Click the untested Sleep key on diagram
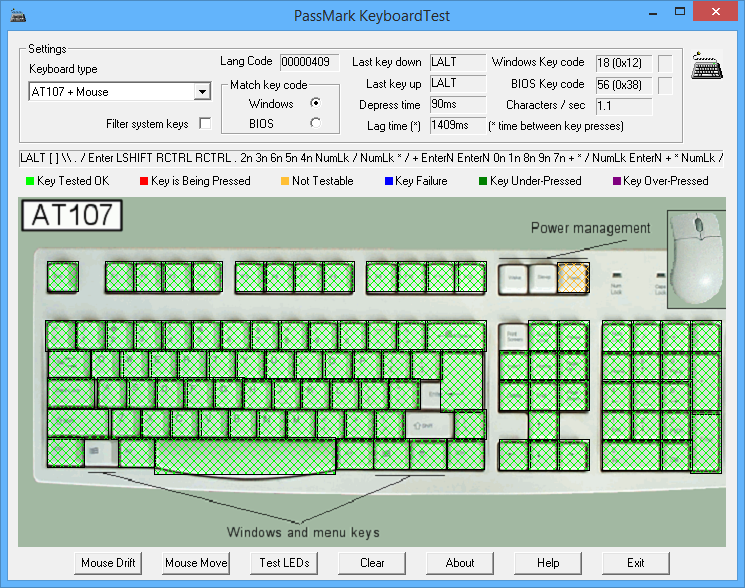745x588 pixels. [x=543, y=278]
